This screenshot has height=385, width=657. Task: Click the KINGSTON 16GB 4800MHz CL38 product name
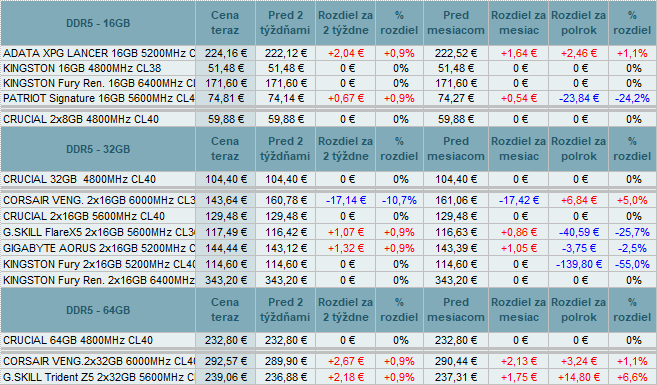point(82,68)
